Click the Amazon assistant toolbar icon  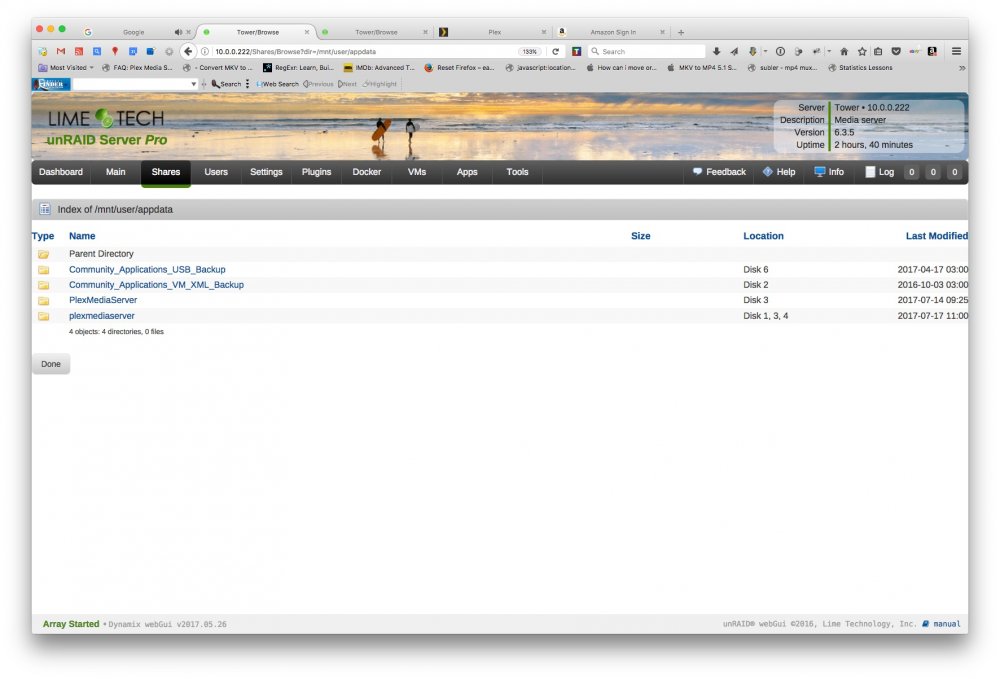click(x=932, y=52)
